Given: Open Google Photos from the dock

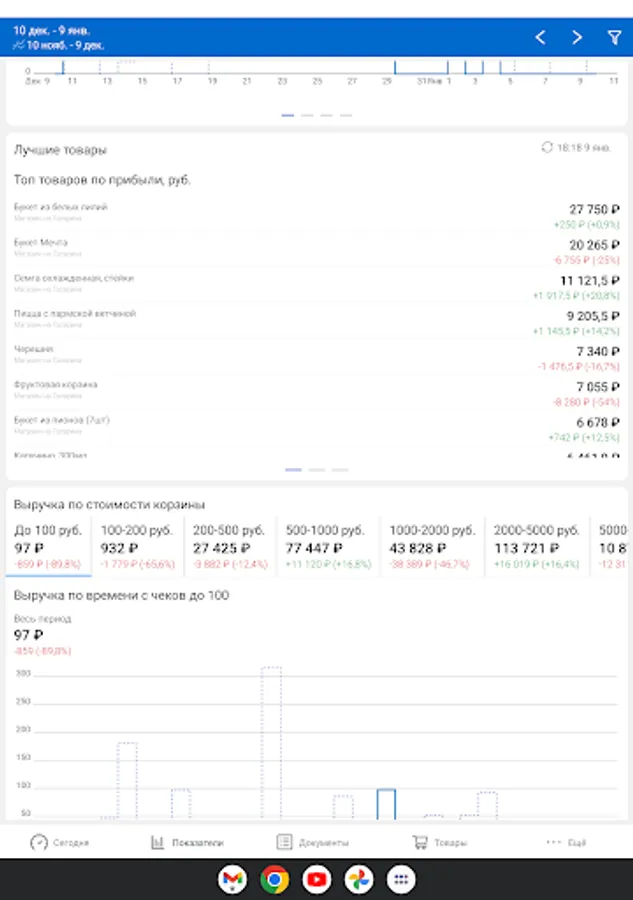Looking at the screenshot, I should click(359, 880).
